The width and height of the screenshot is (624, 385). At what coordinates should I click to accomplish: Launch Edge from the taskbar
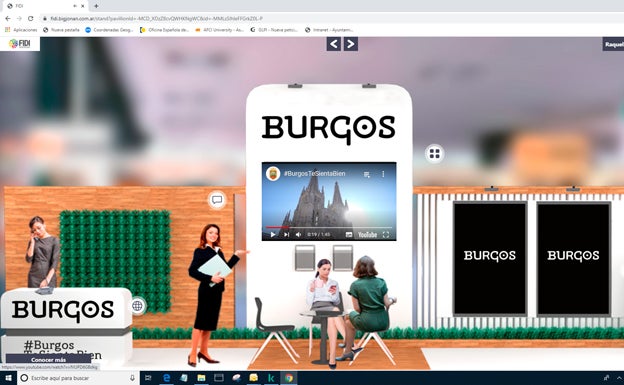point(167,378)
